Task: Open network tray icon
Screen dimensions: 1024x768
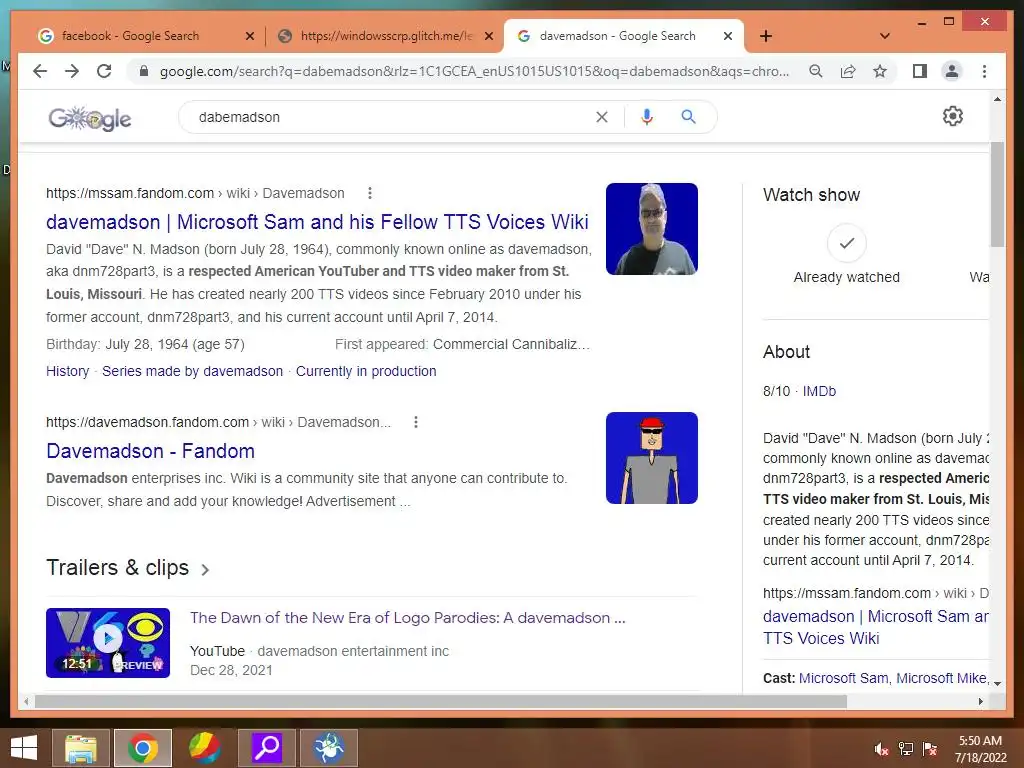Action: [906, 748]
